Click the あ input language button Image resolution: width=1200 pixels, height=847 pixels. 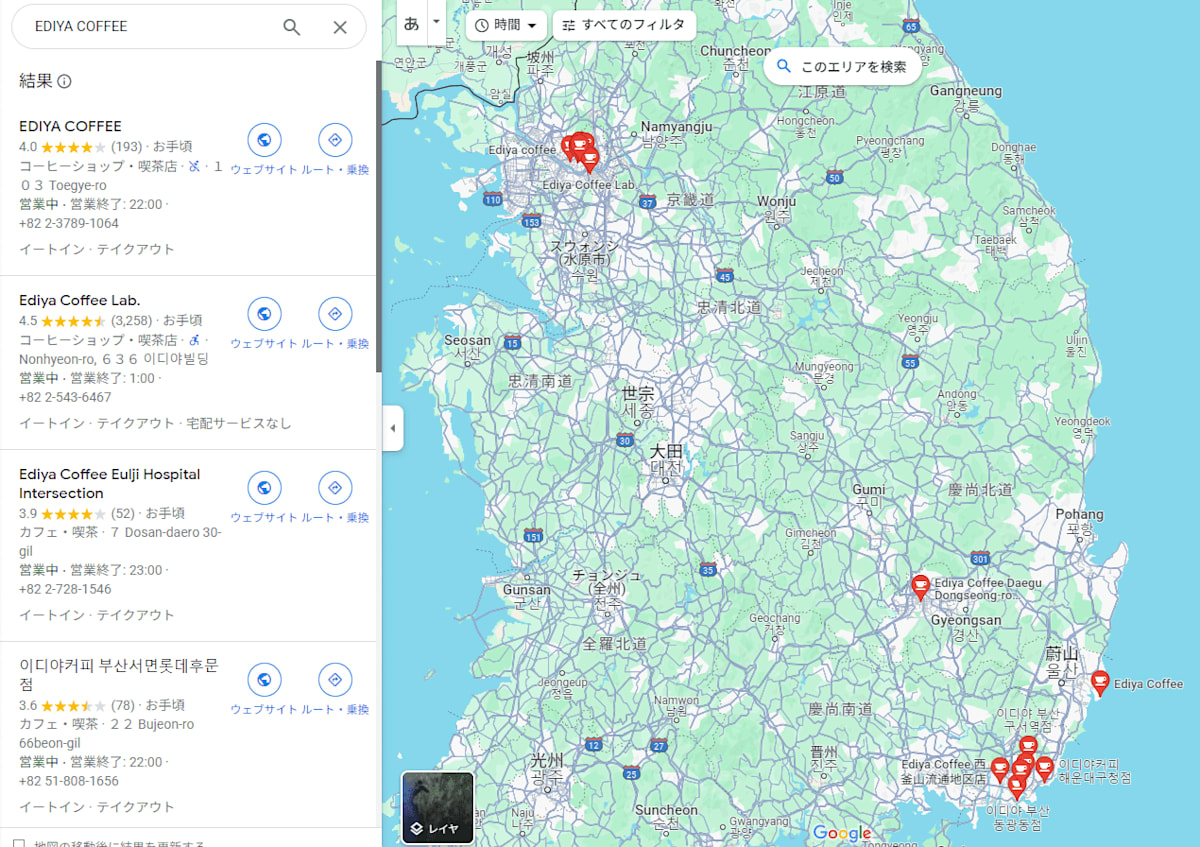(411, 23)
